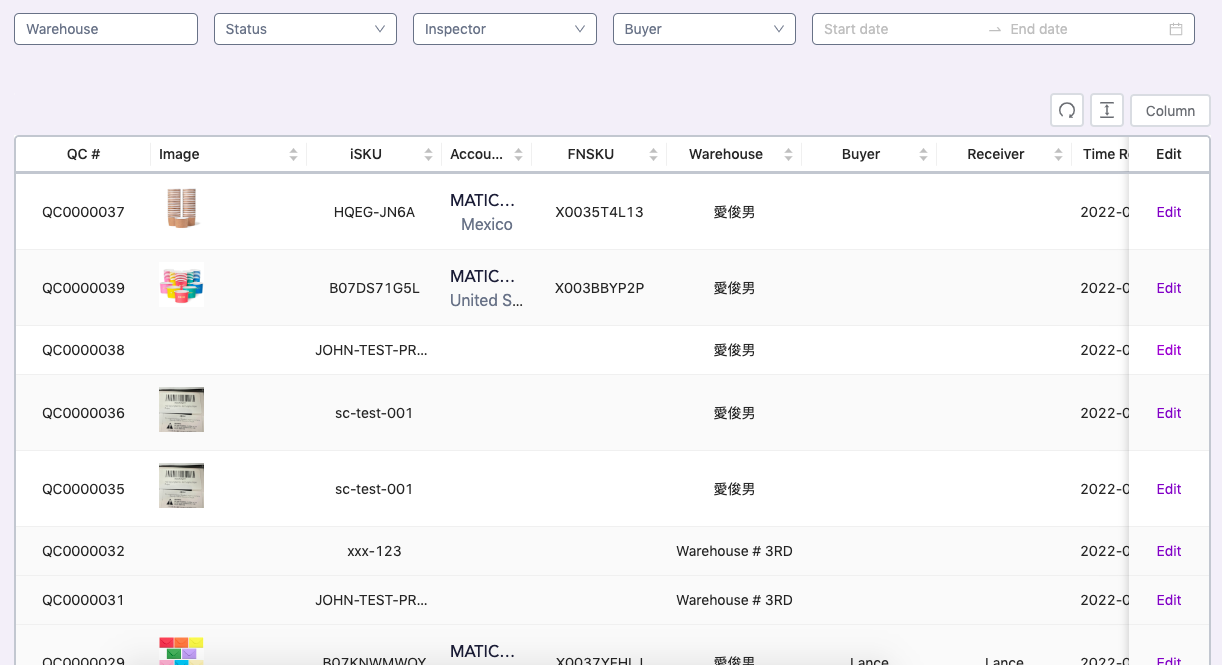
Task: Open the Buyer dropdown filter
Action: pyautogui.click(x=704, y=29)
